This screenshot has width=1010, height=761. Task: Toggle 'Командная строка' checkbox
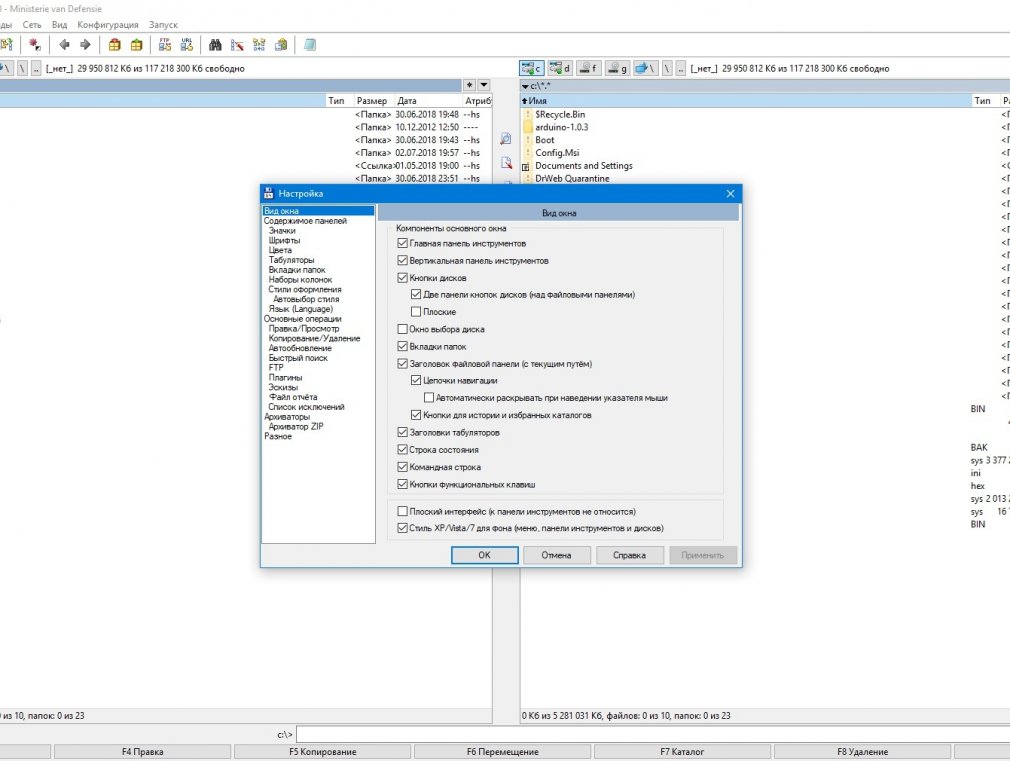403,467
